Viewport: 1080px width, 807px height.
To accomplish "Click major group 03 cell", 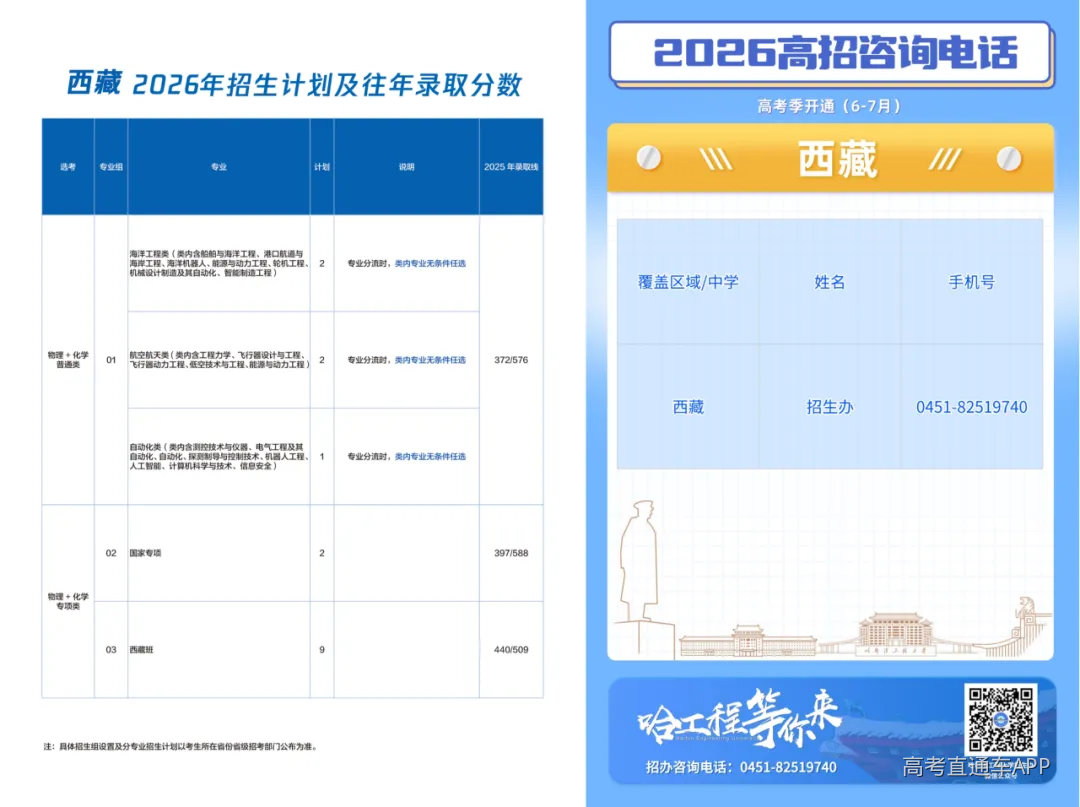I will coord(111,649).
